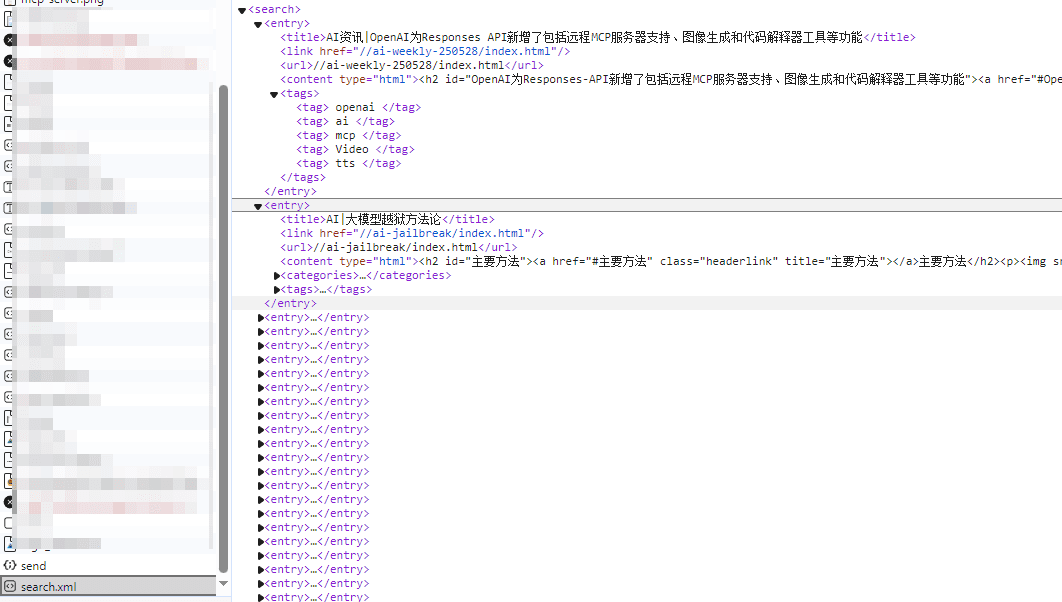Click the mcp tag line
The image size is (1062, 602).
point(347,136)
